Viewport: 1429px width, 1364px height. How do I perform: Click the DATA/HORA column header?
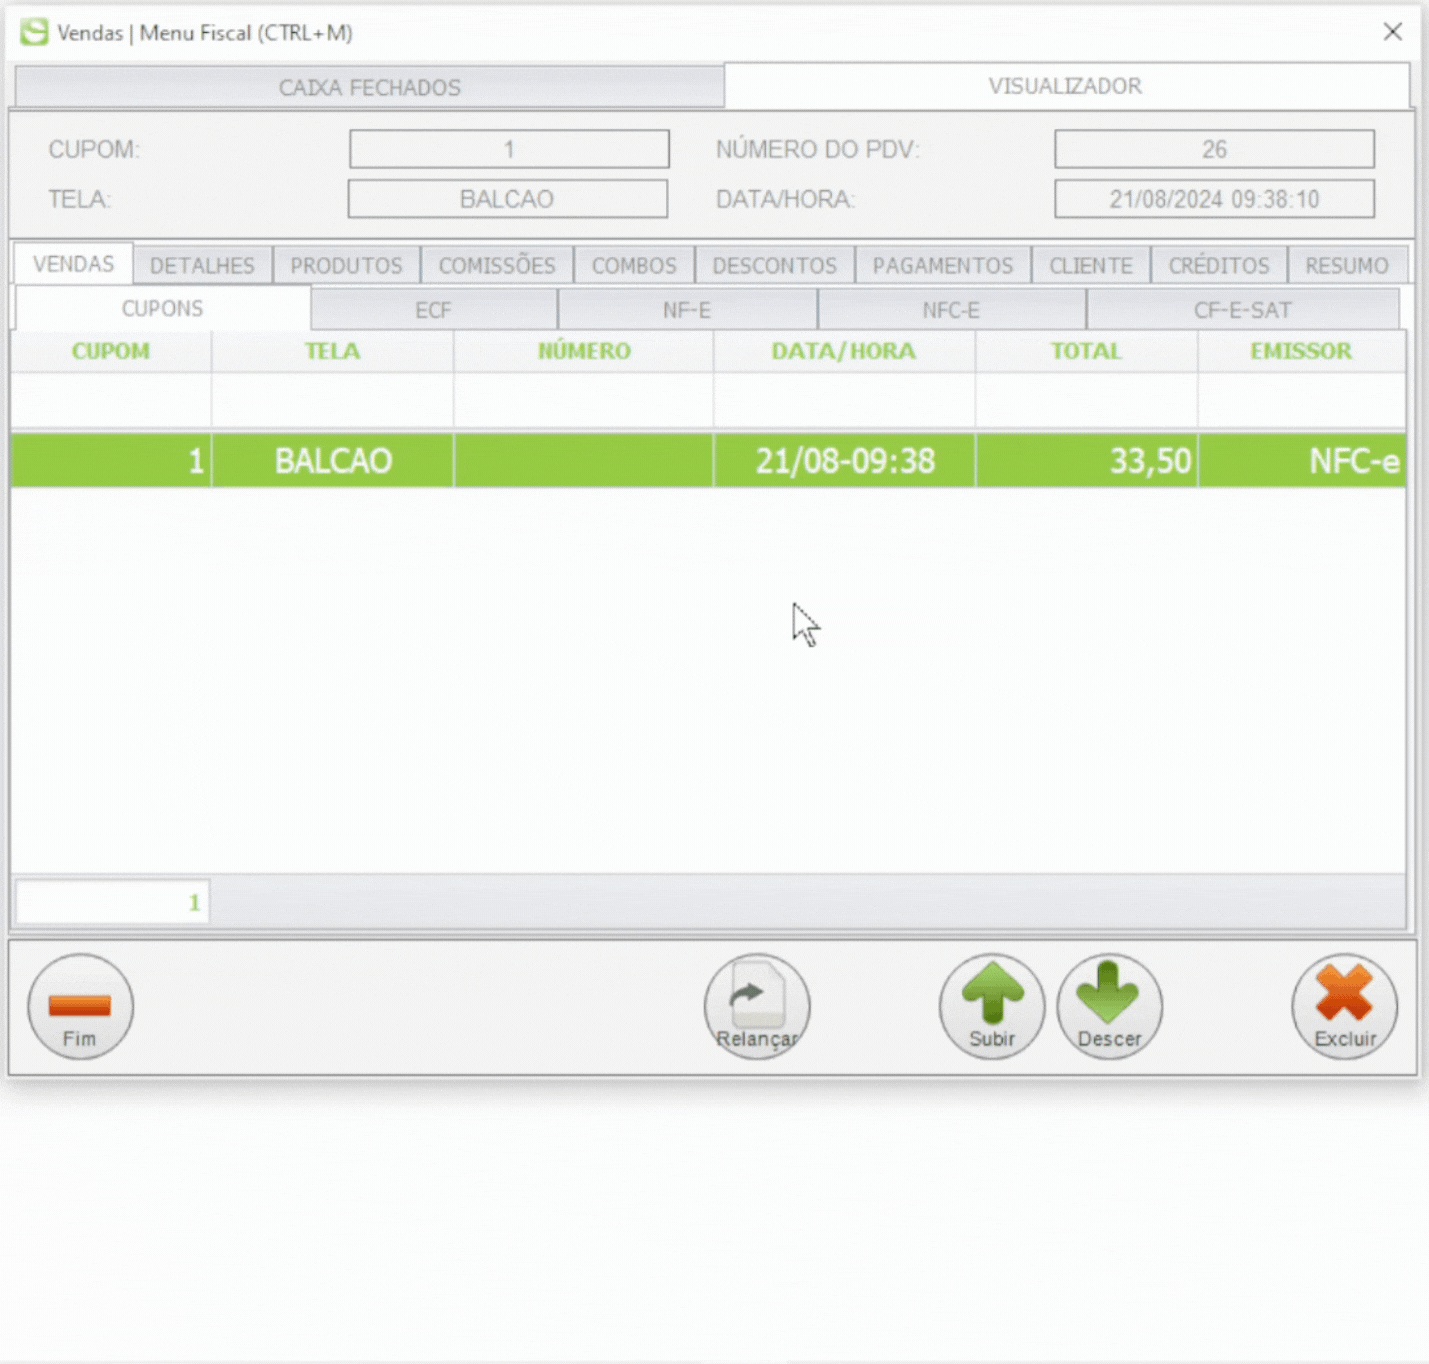(x=844, y=351)
